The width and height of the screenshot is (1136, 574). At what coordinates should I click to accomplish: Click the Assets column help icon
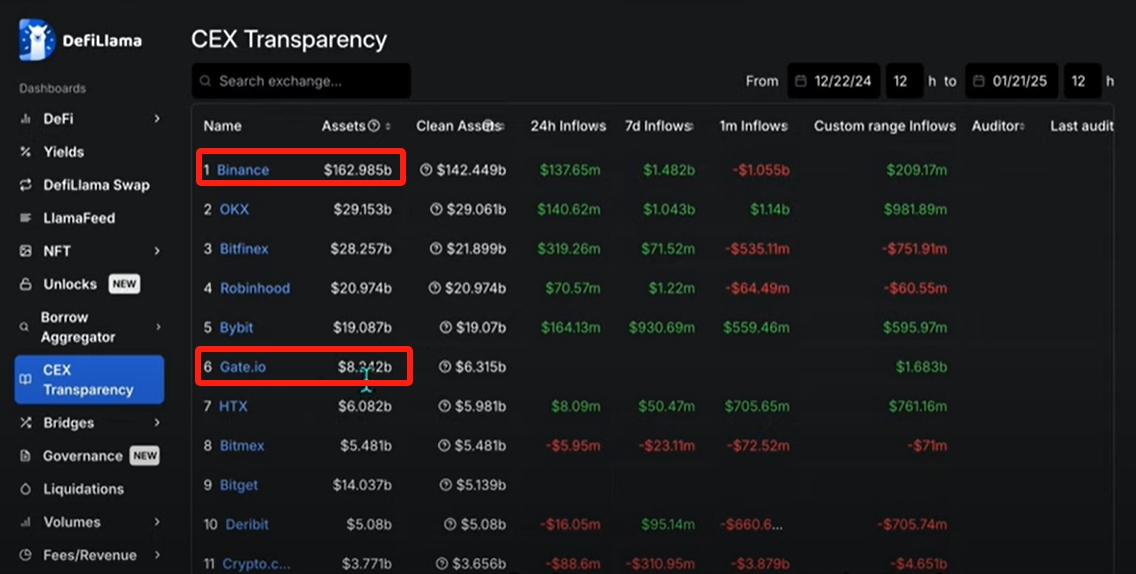pos(374,126)
